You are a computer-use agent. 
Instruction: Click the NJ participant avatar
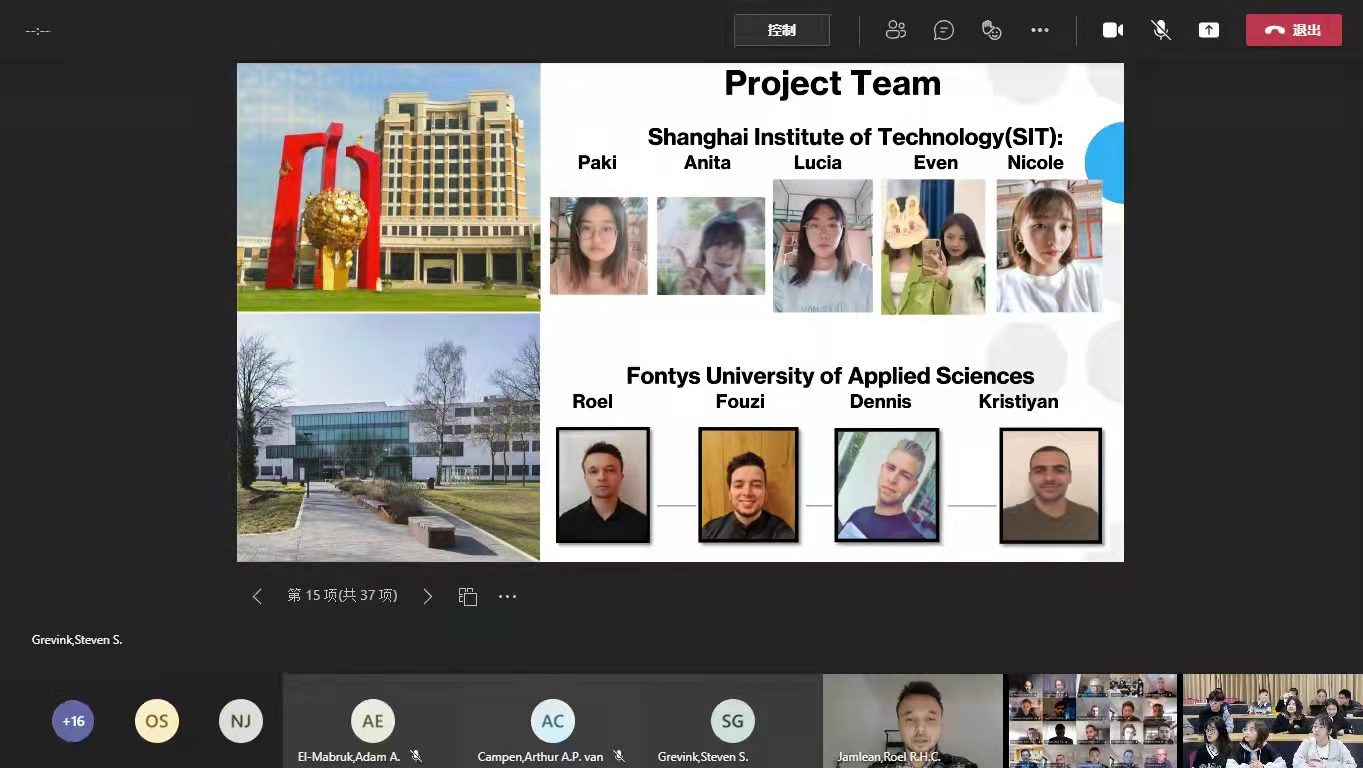pos(240,721)
